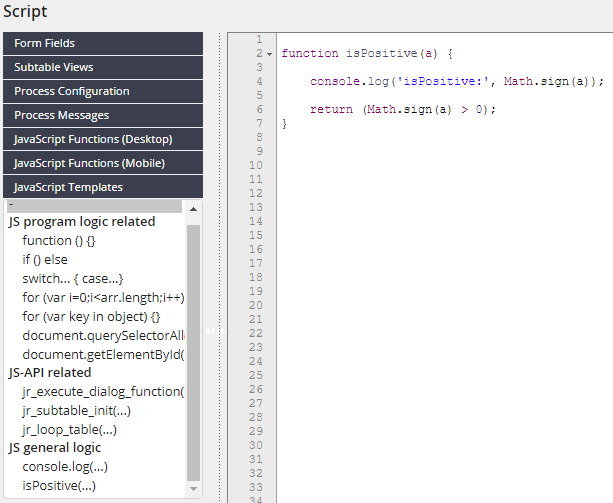Insert the jr_loop_table(...) template
Screen dimensions: 613x503
click(70, 430)
